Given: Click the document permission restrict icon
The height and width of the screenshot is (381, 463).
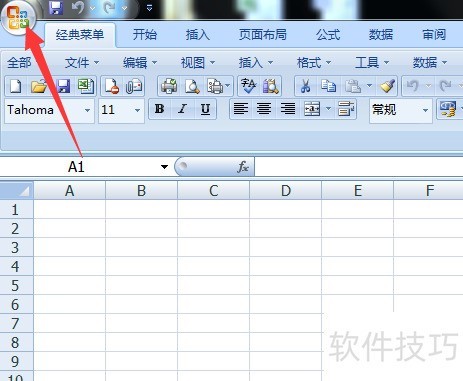Looking at the screenshot, I should pos(112,86).
